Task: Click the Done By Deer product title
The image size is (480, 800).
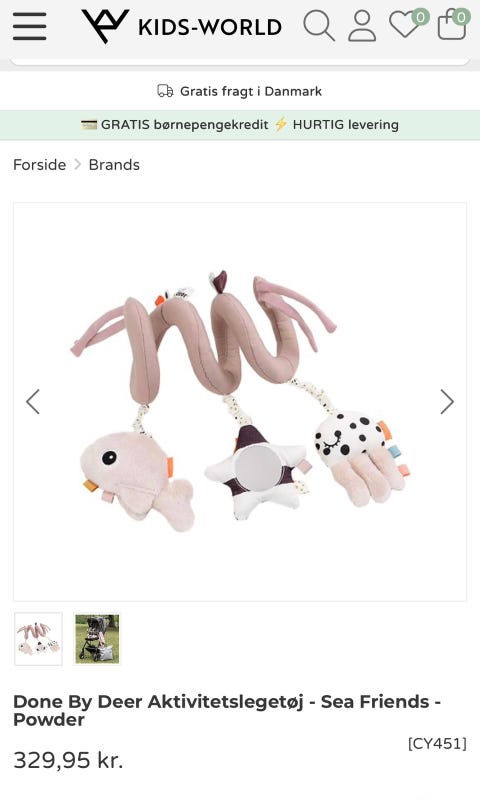Action: coord(227,710)
